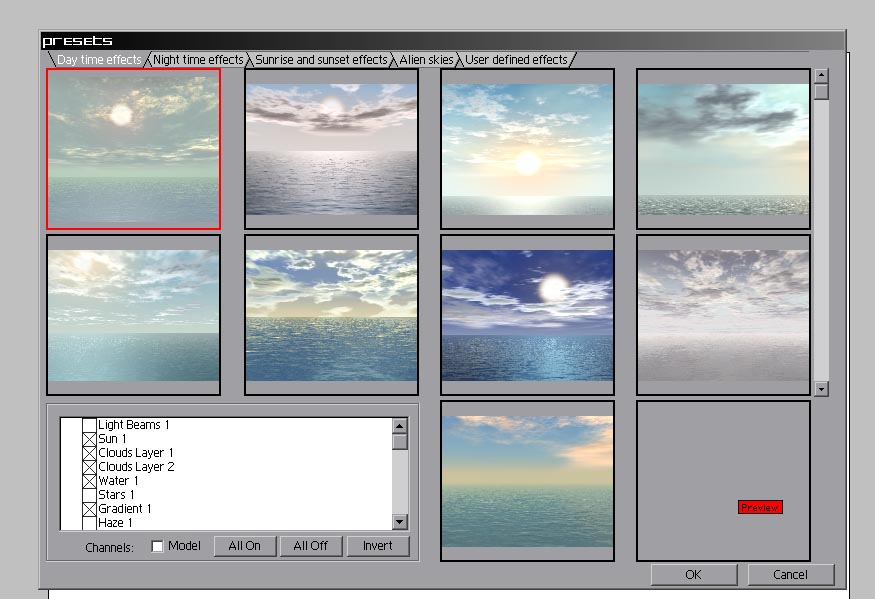Toggle the Gradient 1 checkbox
This screenshot has width=875, height=599.
pos(89,509)
